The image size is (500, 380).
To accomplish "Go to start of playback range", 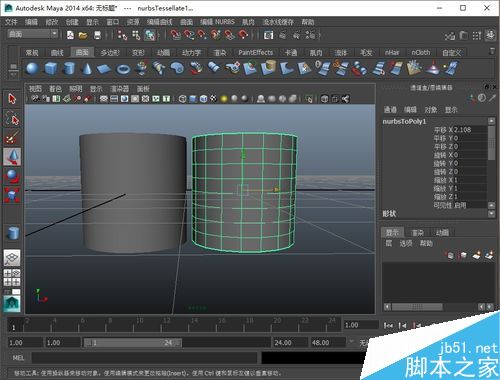I will tap(388, 325).
